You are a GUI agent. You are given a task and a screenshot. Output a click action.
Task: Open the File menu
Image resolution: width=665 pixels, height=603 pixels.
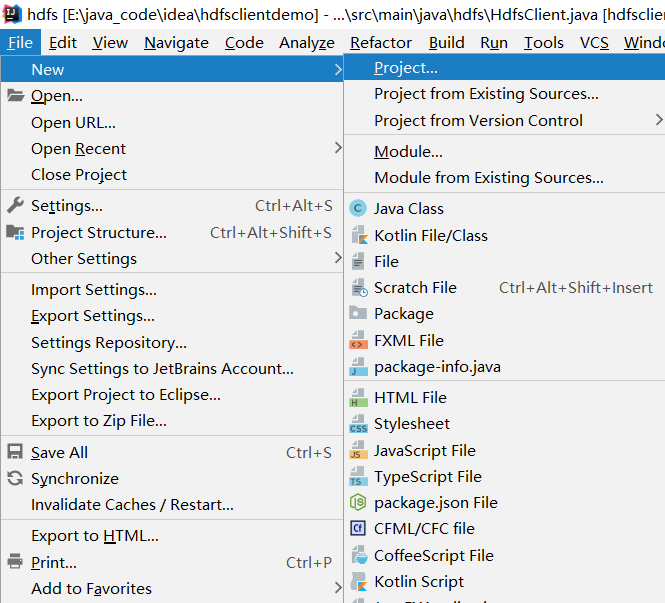point(20,42)
